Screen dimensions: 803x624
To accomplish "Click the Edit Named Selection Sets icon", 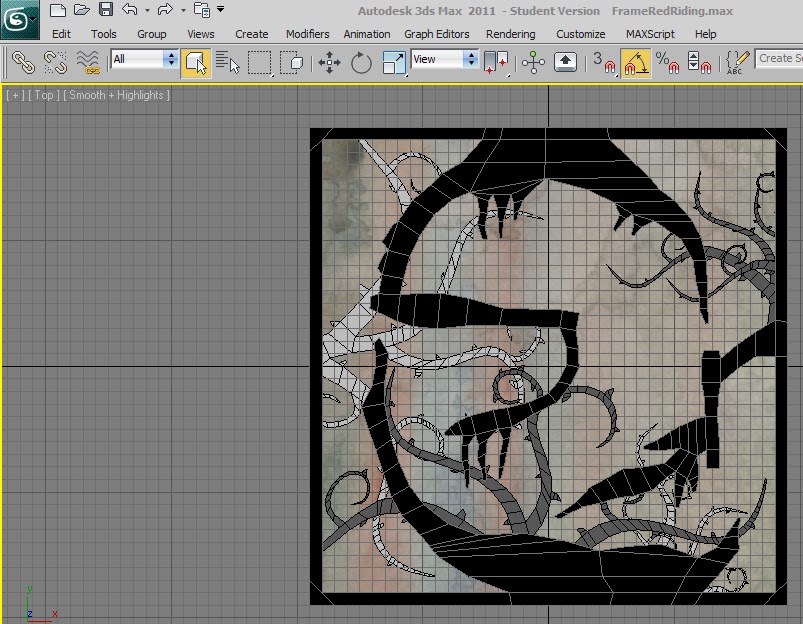I will tap(737, 63).
